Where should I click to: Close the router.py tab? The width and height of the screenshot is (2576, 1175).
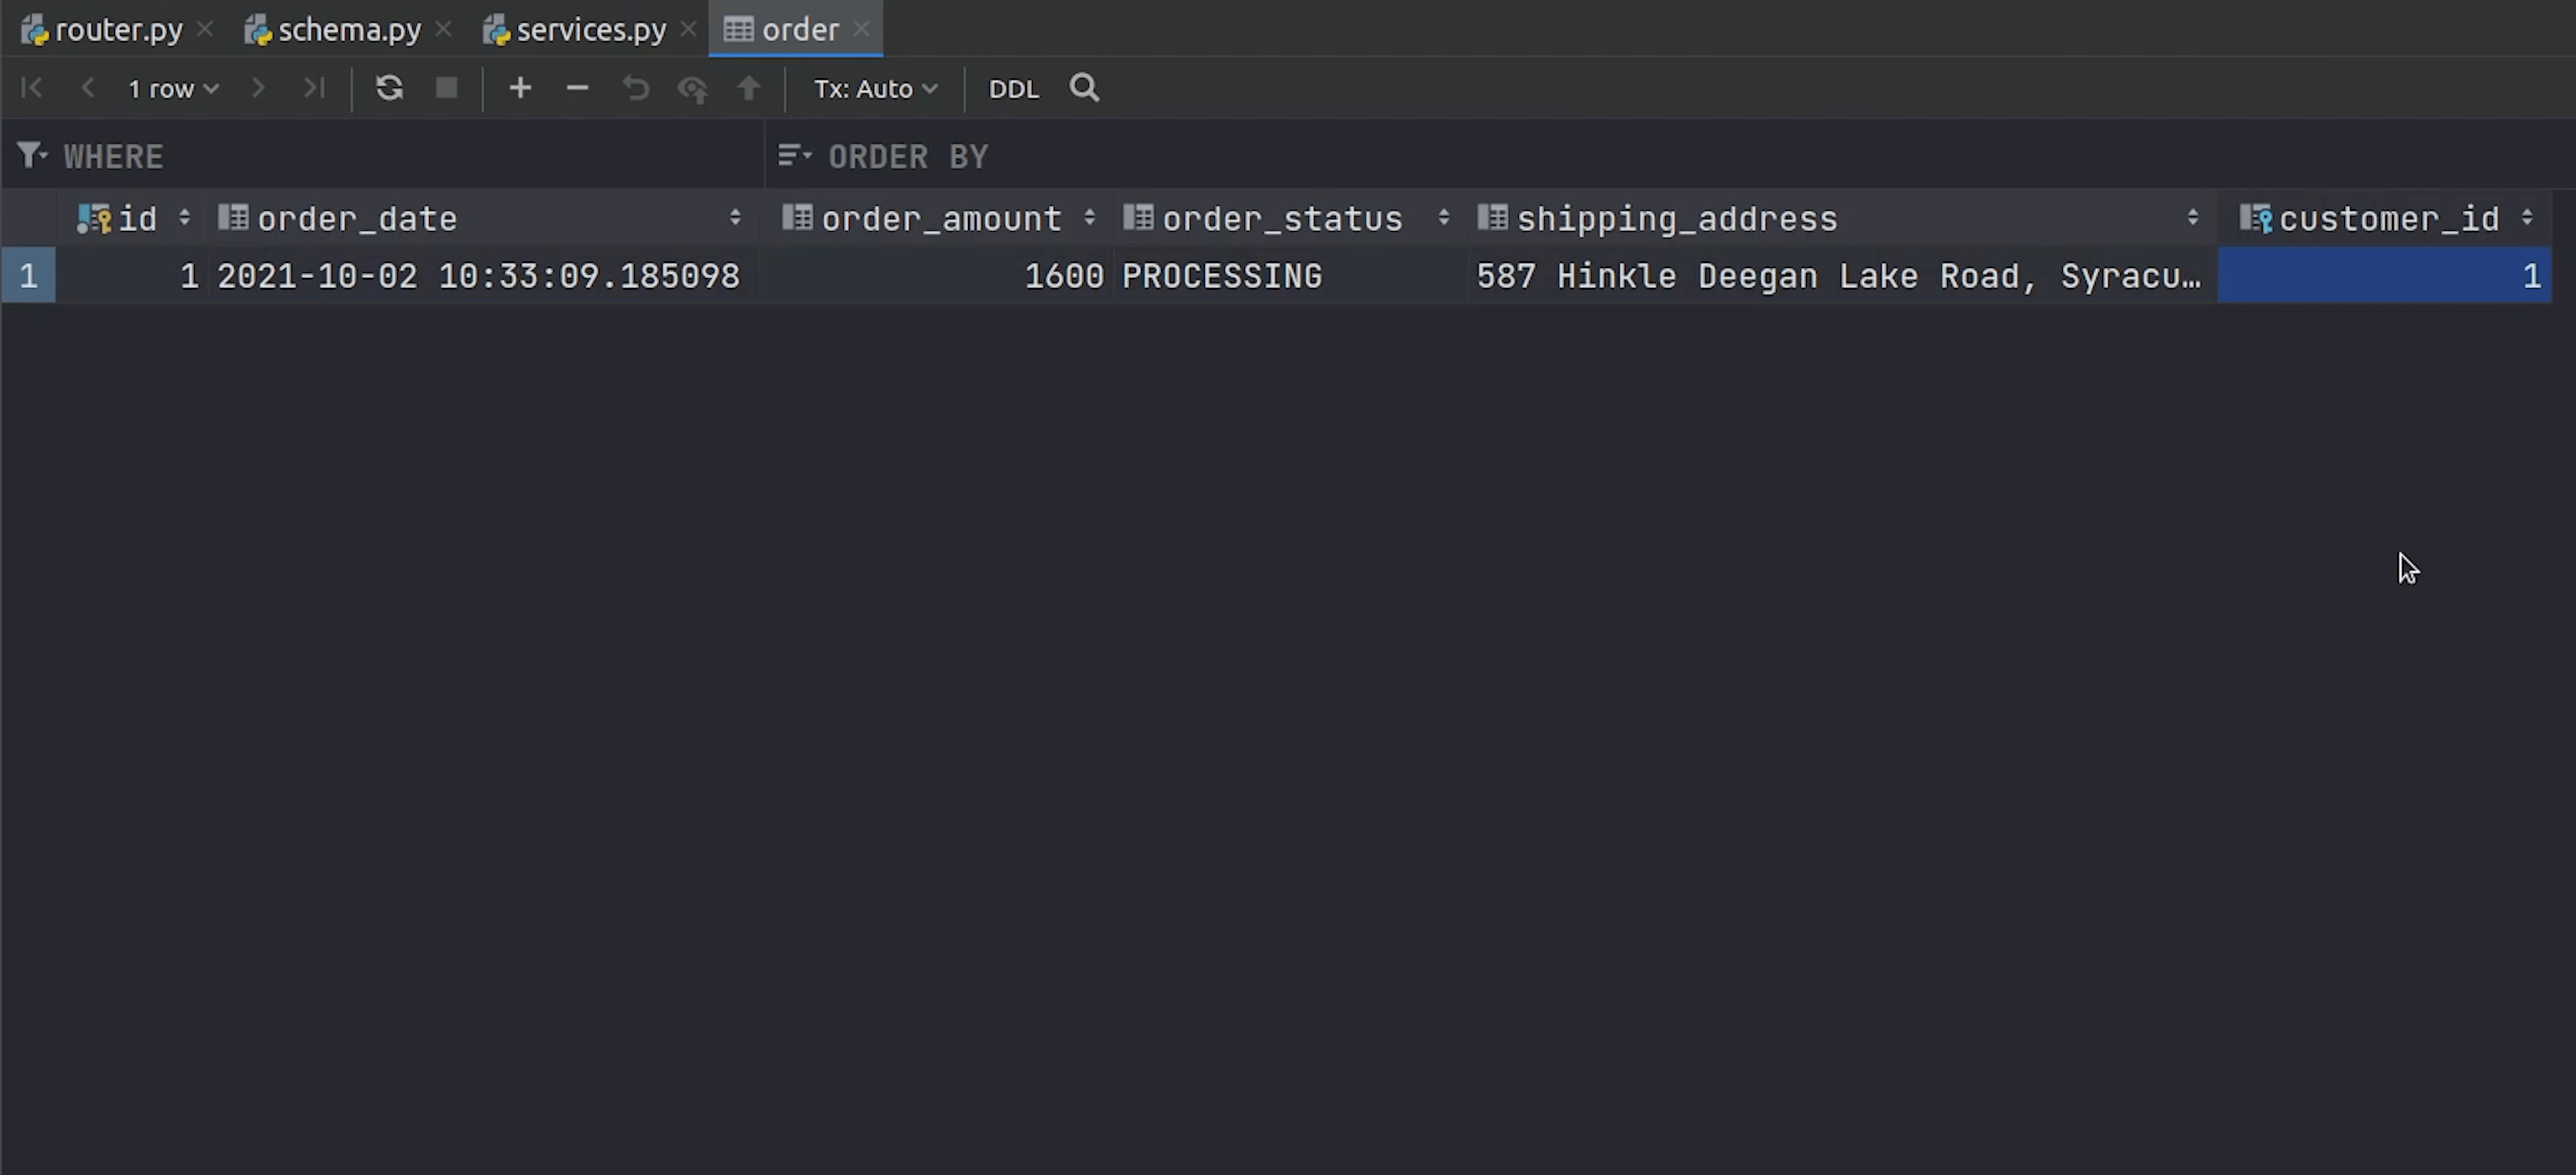click(x=205, y=30)
